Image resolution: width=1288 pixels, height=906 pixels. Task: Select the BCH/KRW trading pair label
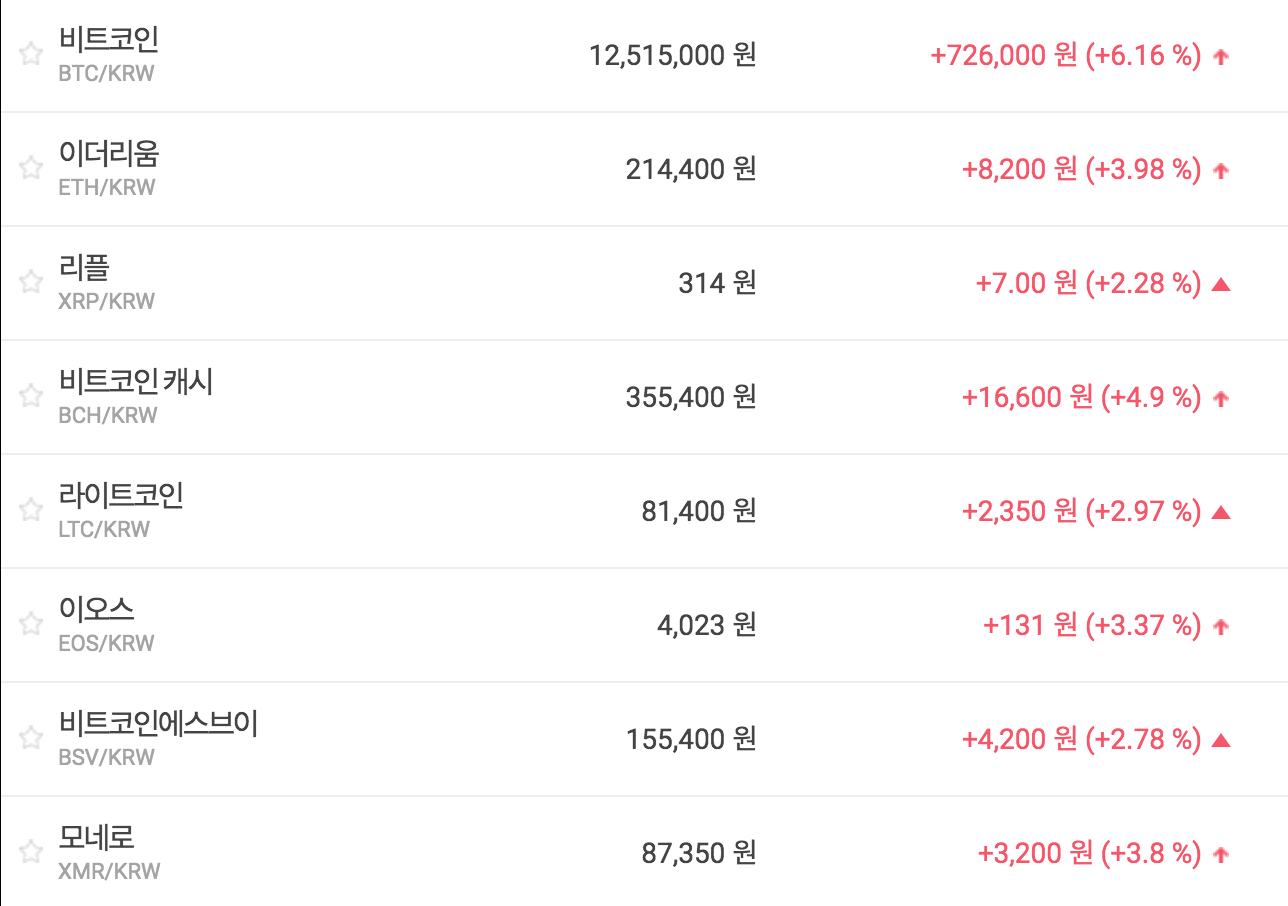click(x=108, y=415)
